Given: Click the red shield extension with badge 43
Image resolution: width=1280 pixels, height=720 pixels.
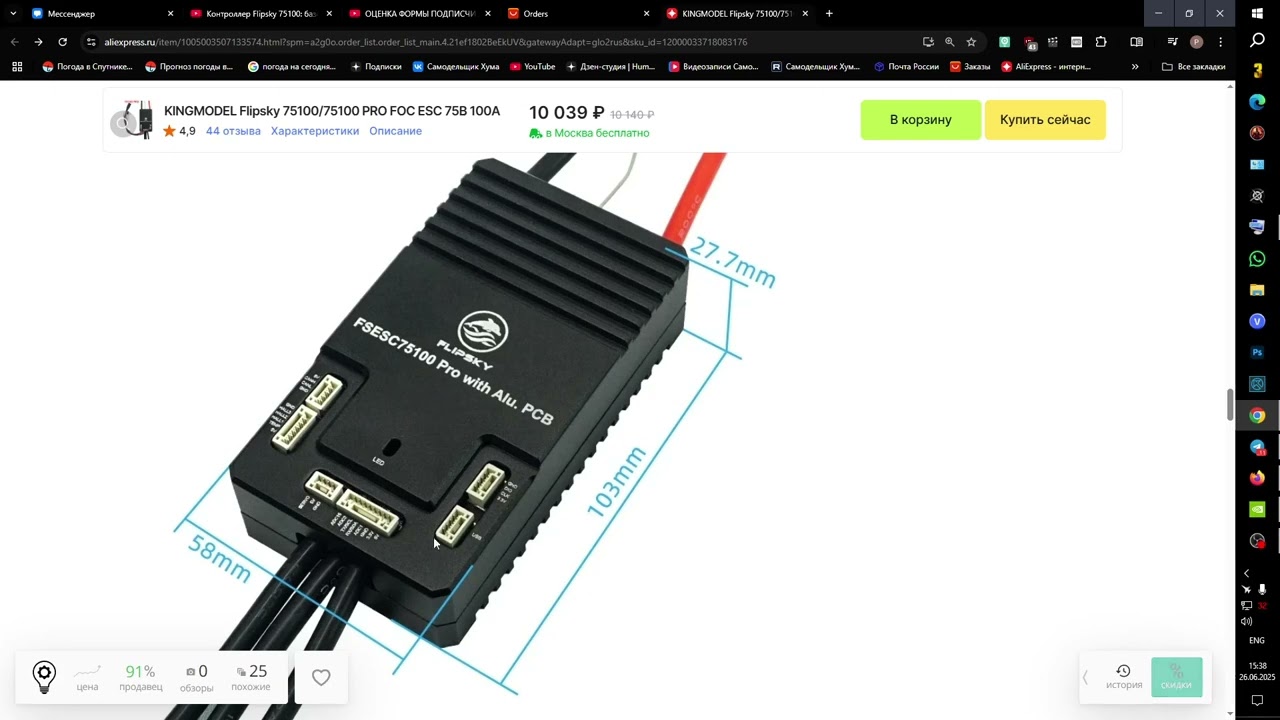Looking at the screenshot, I should tap(1030, 43).
